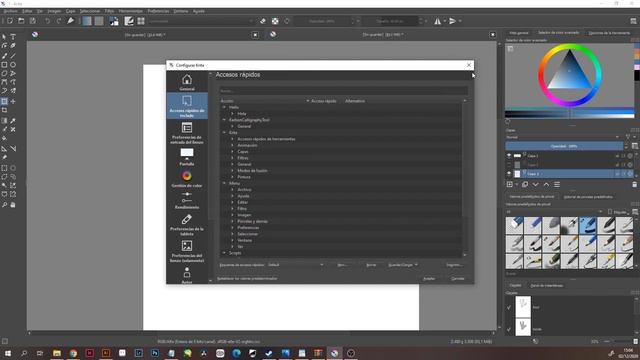Open the Rendimiento settings page
Screen dimensions: 640x360
tap(187, 200)
